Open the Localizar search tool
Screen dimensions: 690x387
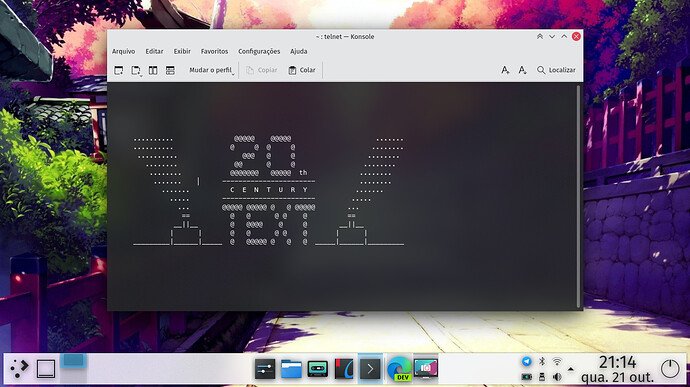[556, 70]
